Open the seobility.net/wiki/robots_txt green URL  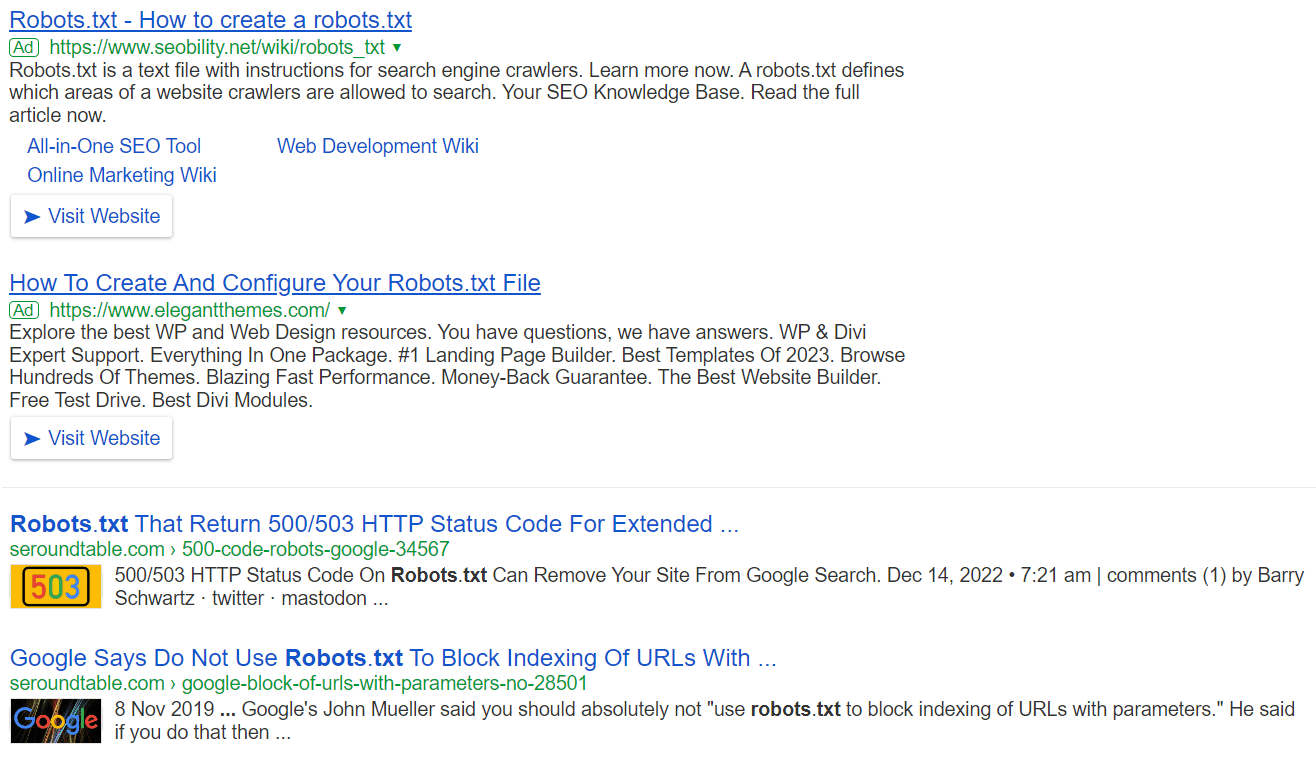(x=217, y=47)
